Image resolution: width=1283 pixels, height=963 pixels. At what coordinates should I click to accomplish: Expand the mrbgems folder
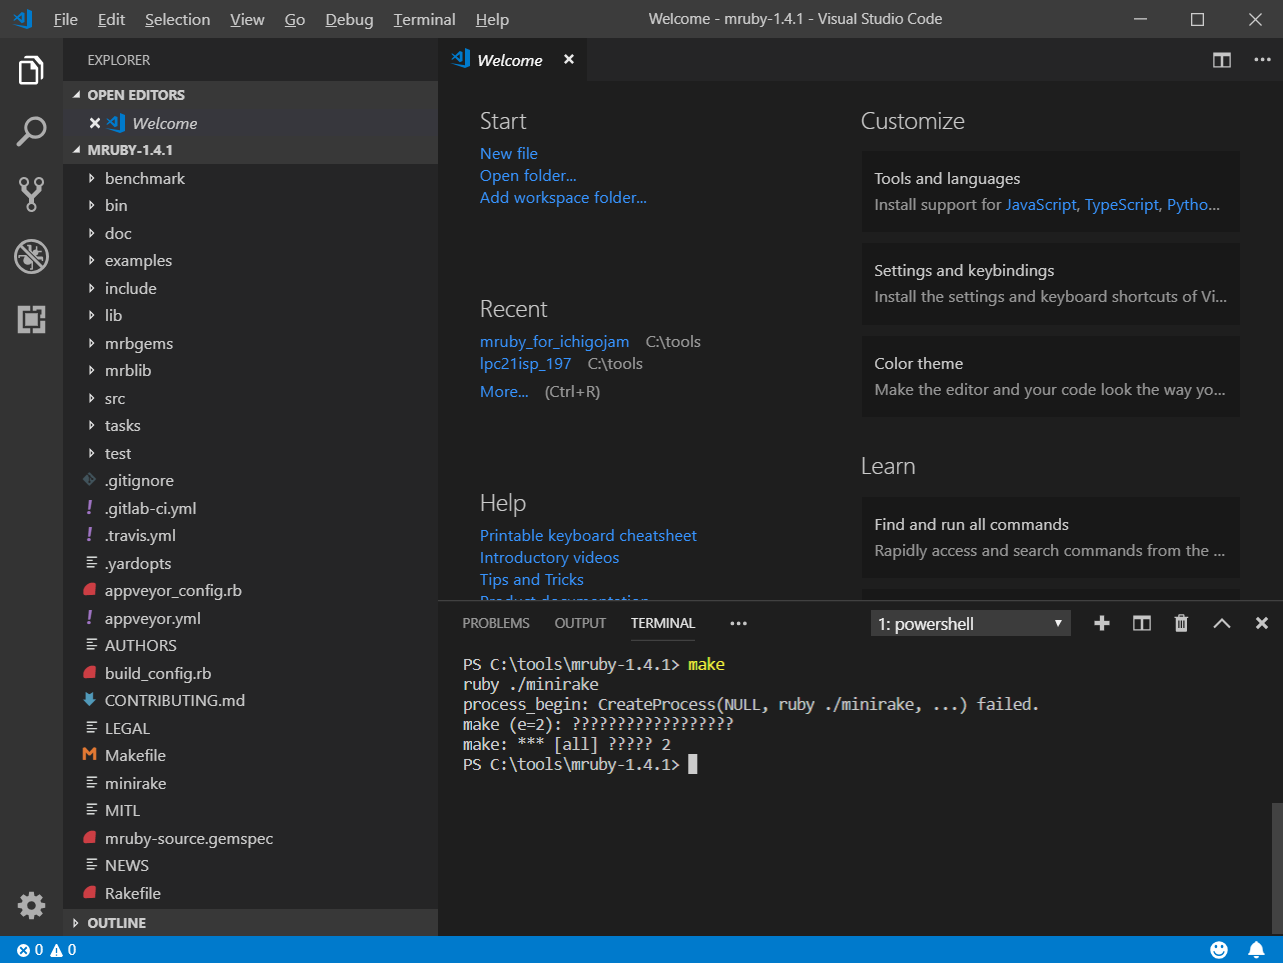[x=138, y=343]
